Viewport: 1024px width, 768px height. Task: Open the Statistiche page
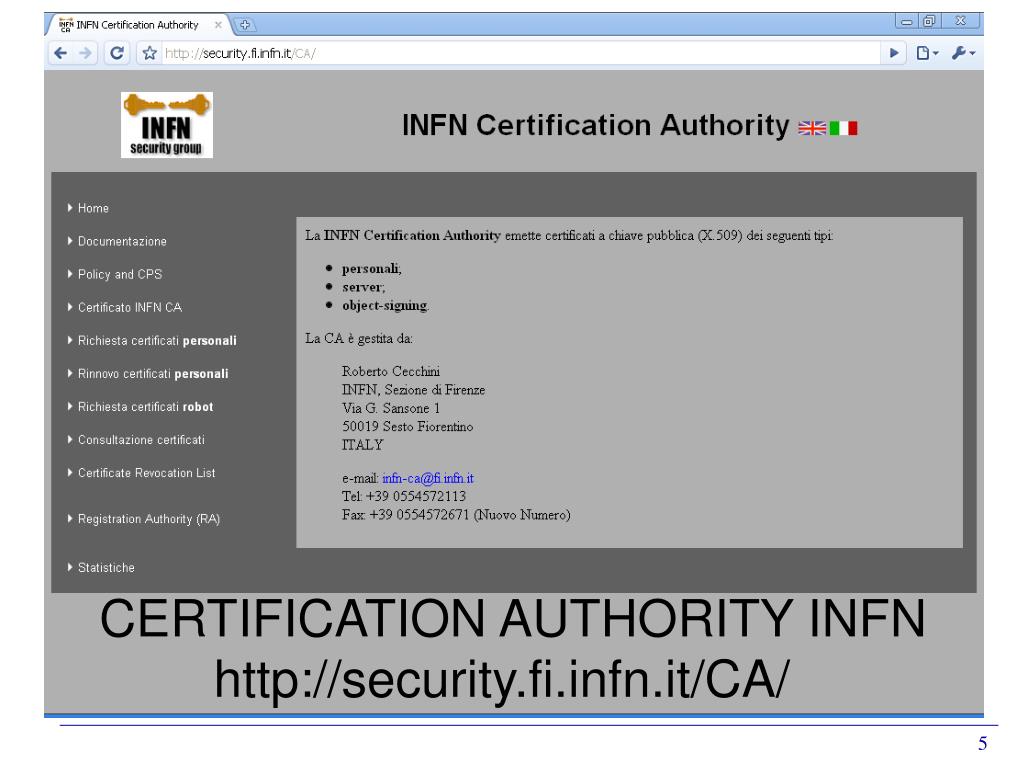tap(106, 568)
